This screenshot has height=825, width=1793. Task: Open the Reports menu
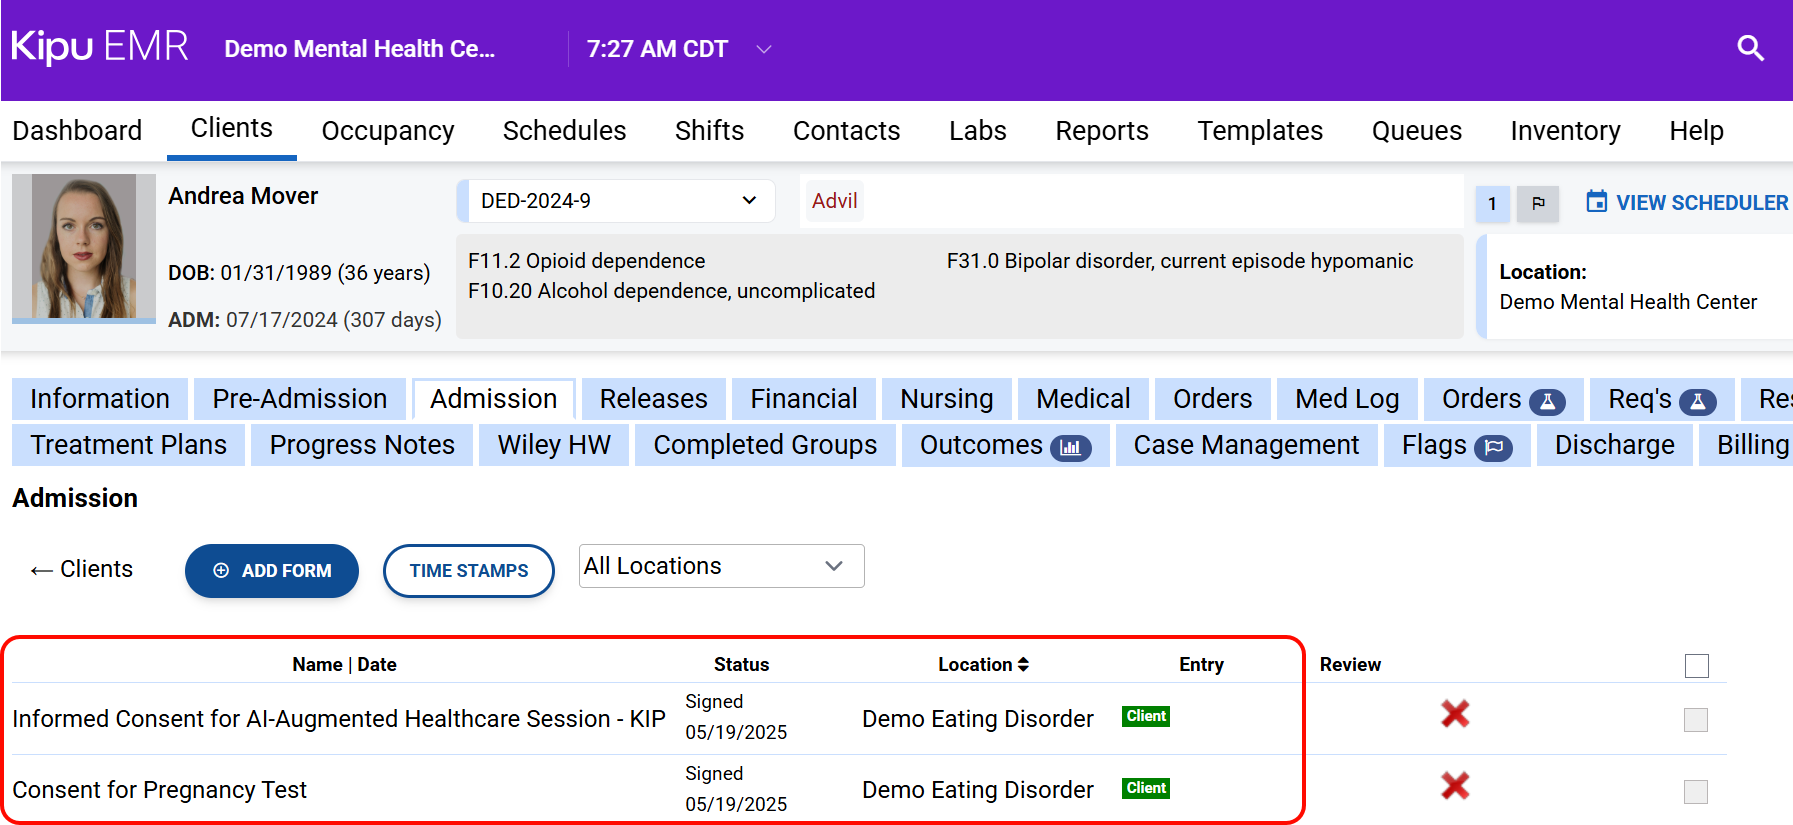1101,131
